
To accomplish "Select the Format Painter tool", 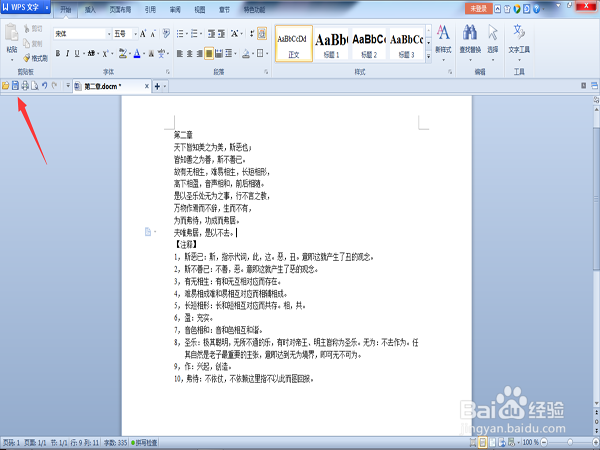I will [36, 58].
